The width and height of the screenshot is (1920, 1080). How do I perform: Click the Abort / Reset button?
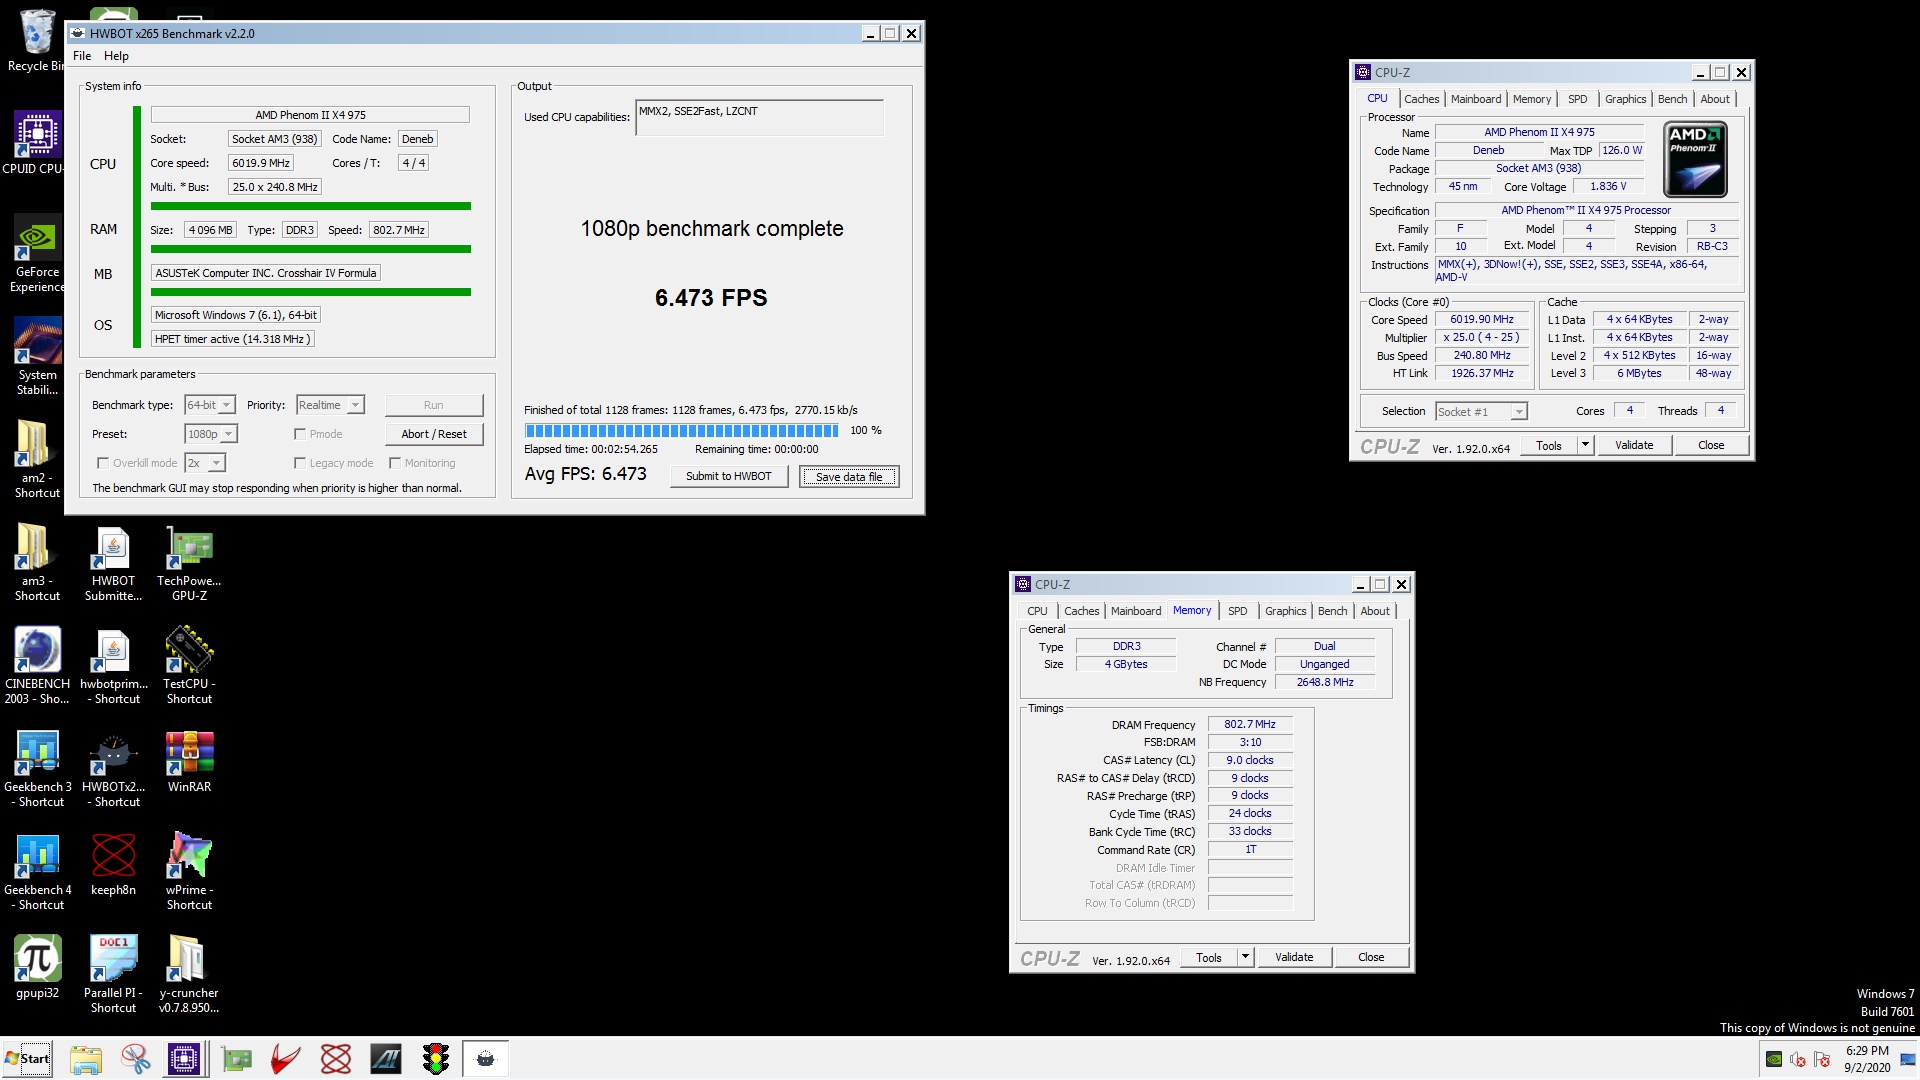(434, 434)
